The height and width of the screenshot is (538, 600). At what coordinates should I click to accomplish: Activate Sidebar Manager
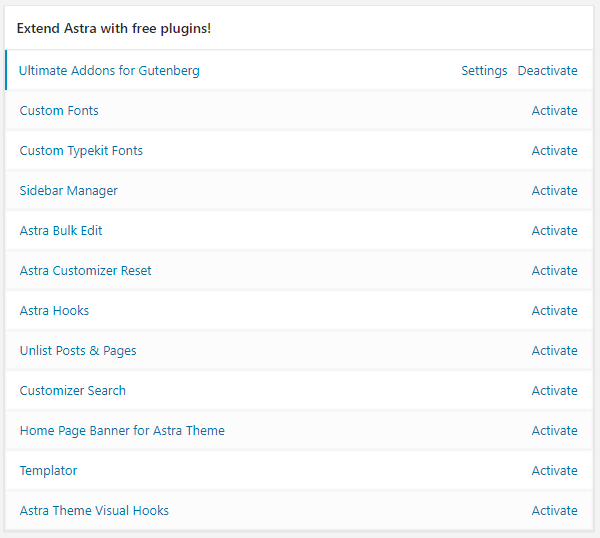point(554,191)
